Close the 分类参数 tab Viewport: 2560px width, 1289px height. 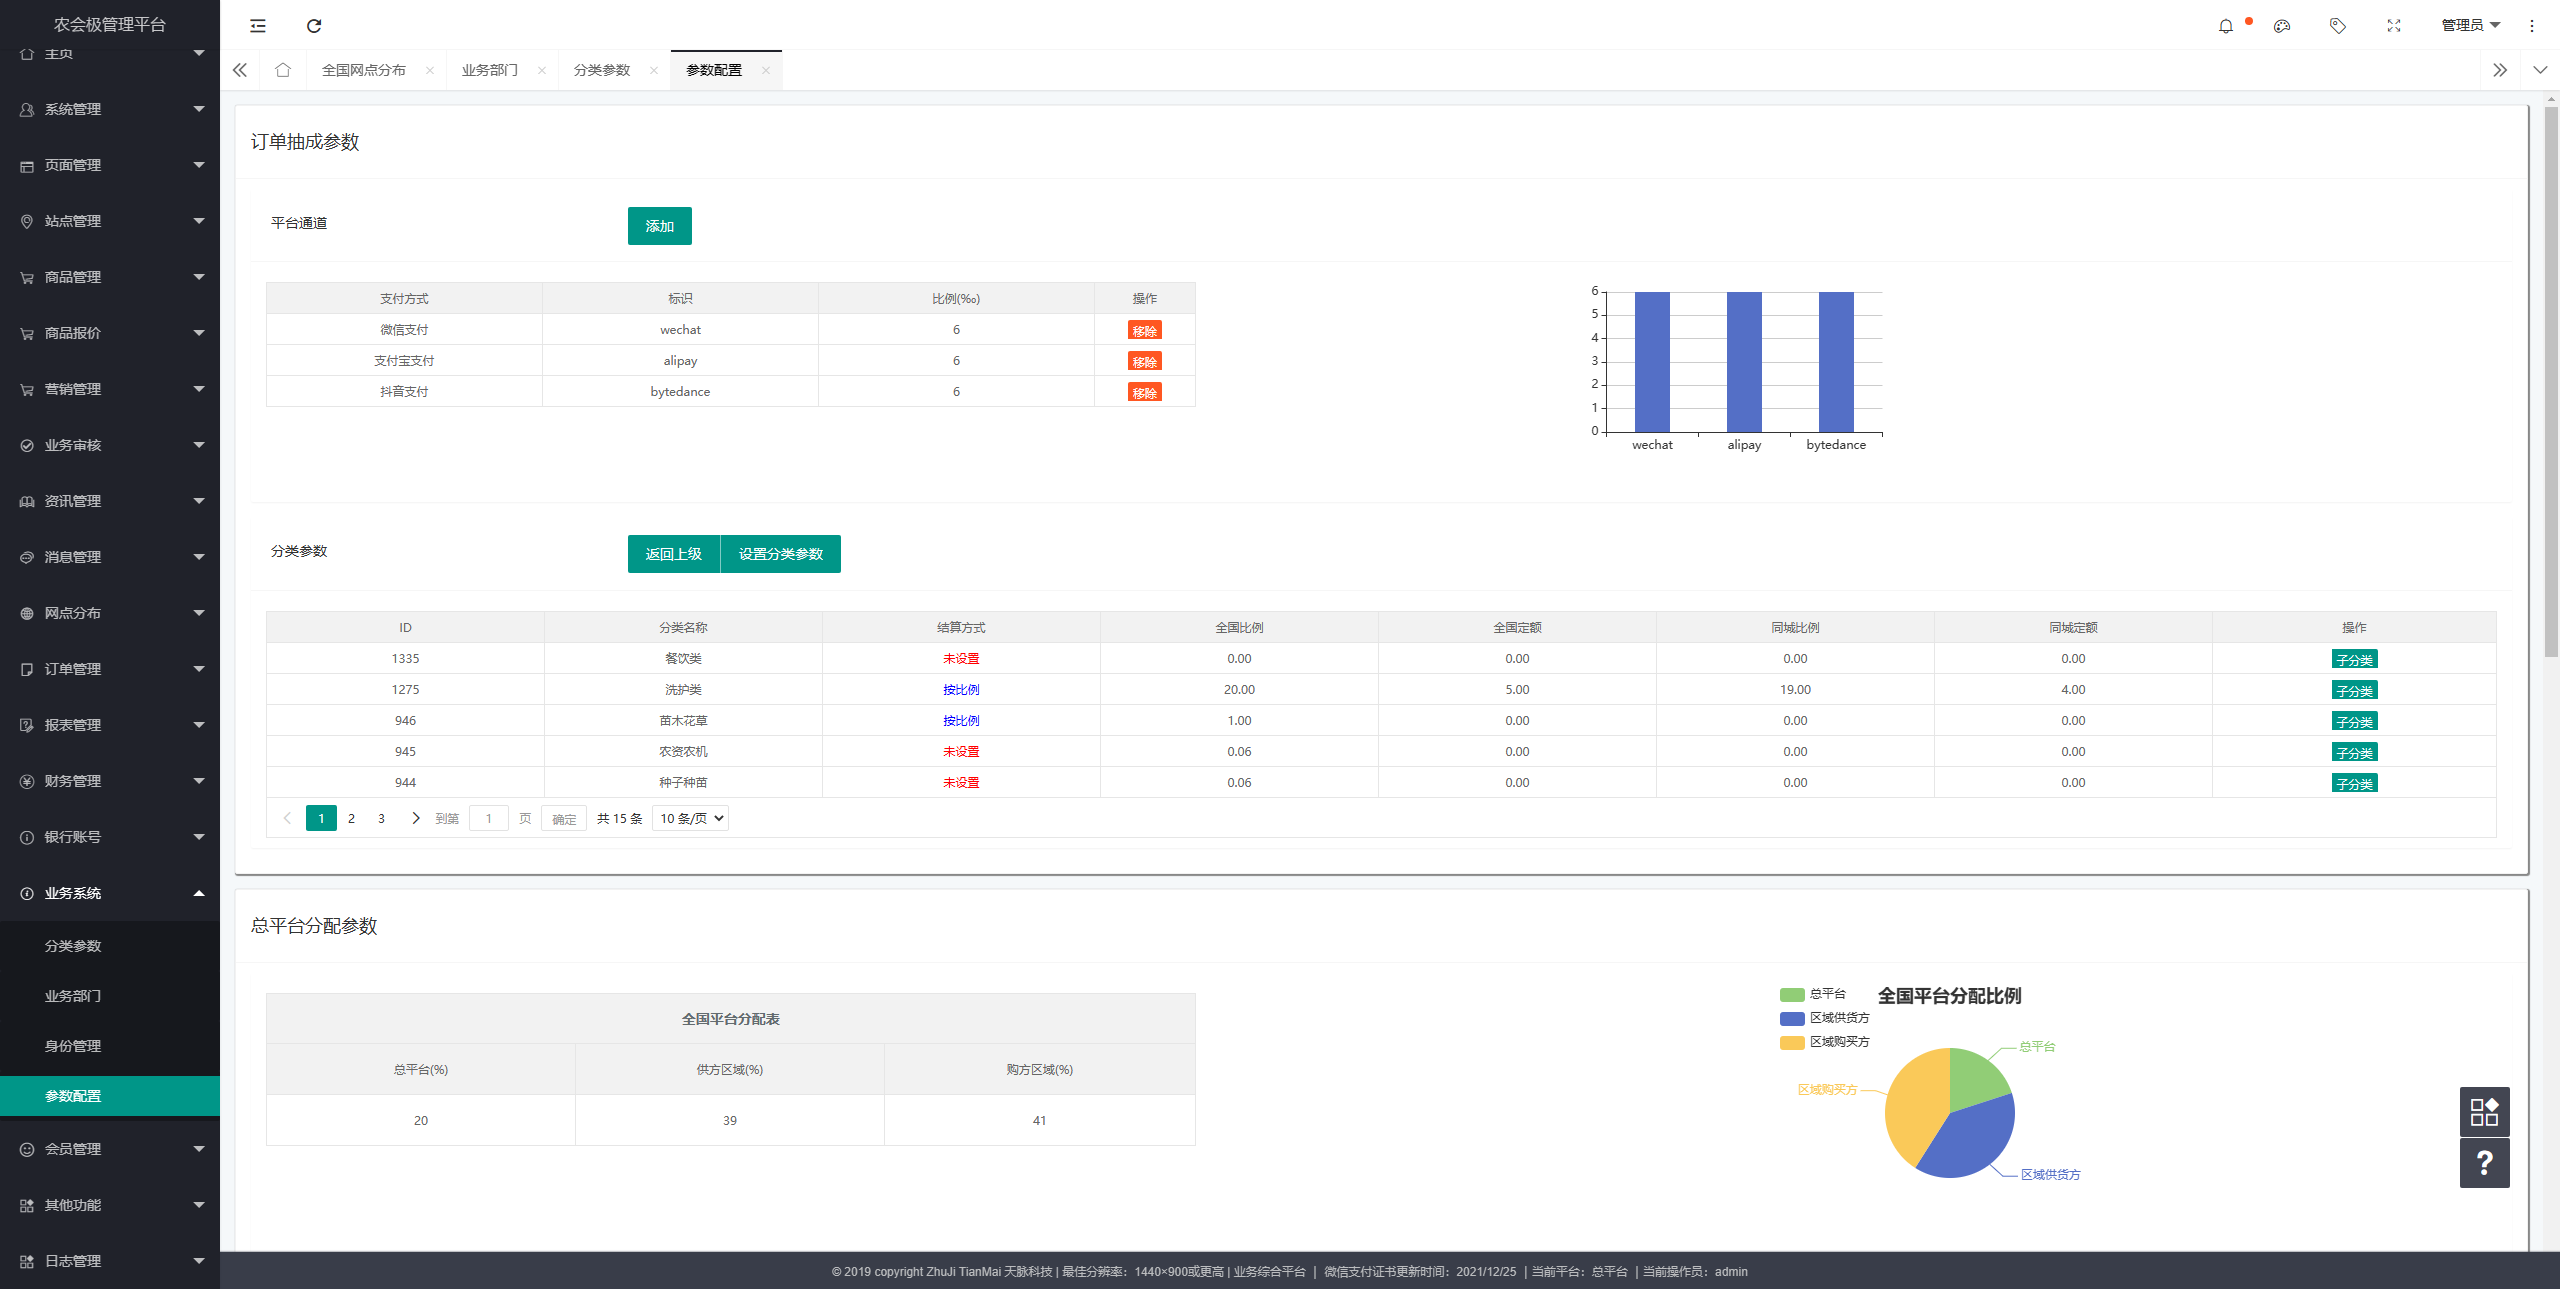(x=654, y=70)
